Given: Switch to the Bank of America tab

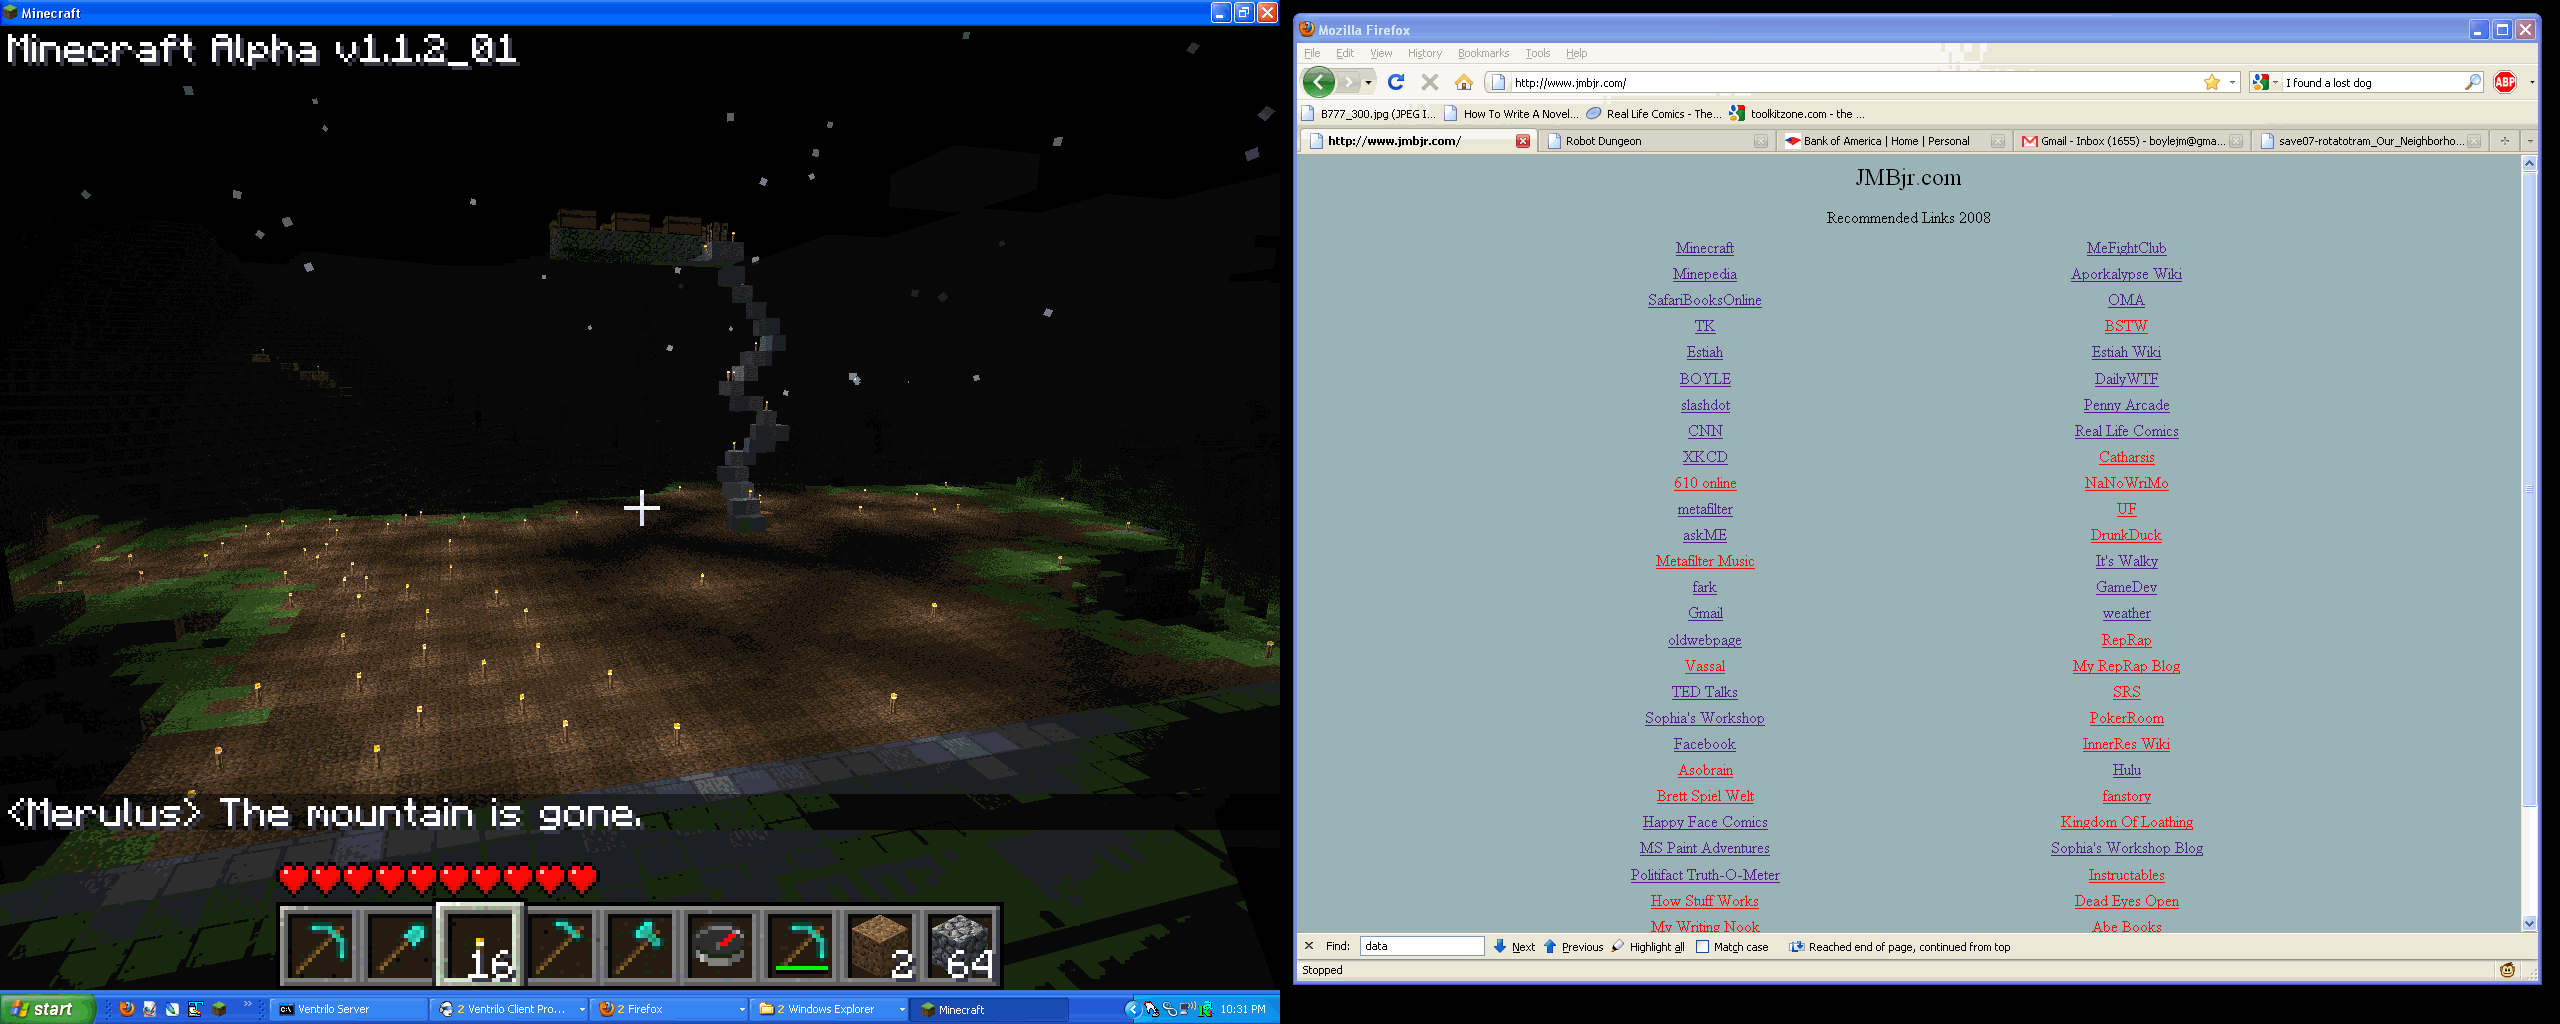Looking at the screenshot, I should pos(1894,141).
